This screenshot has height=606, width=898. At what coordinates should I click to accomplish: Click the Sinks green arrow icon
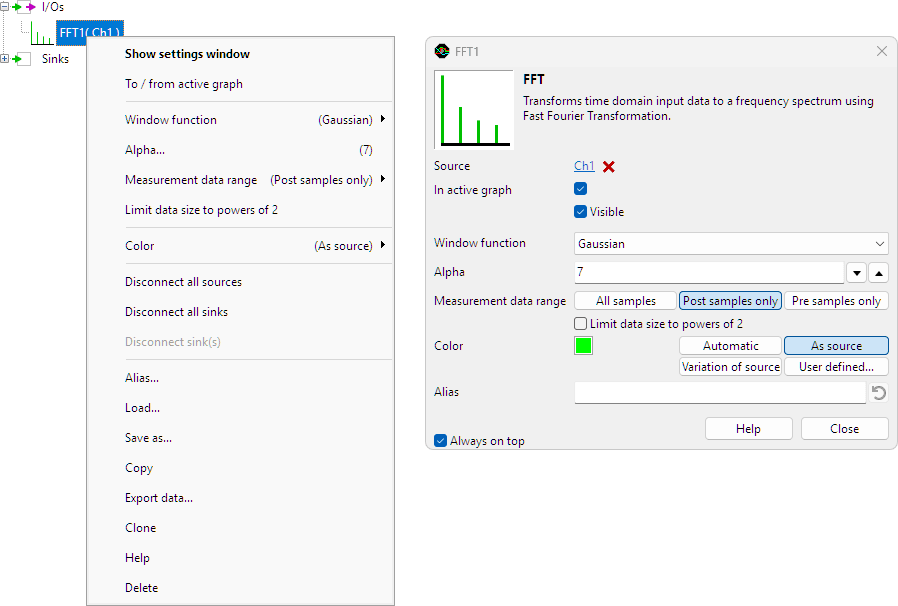click(x=21, y=58)
